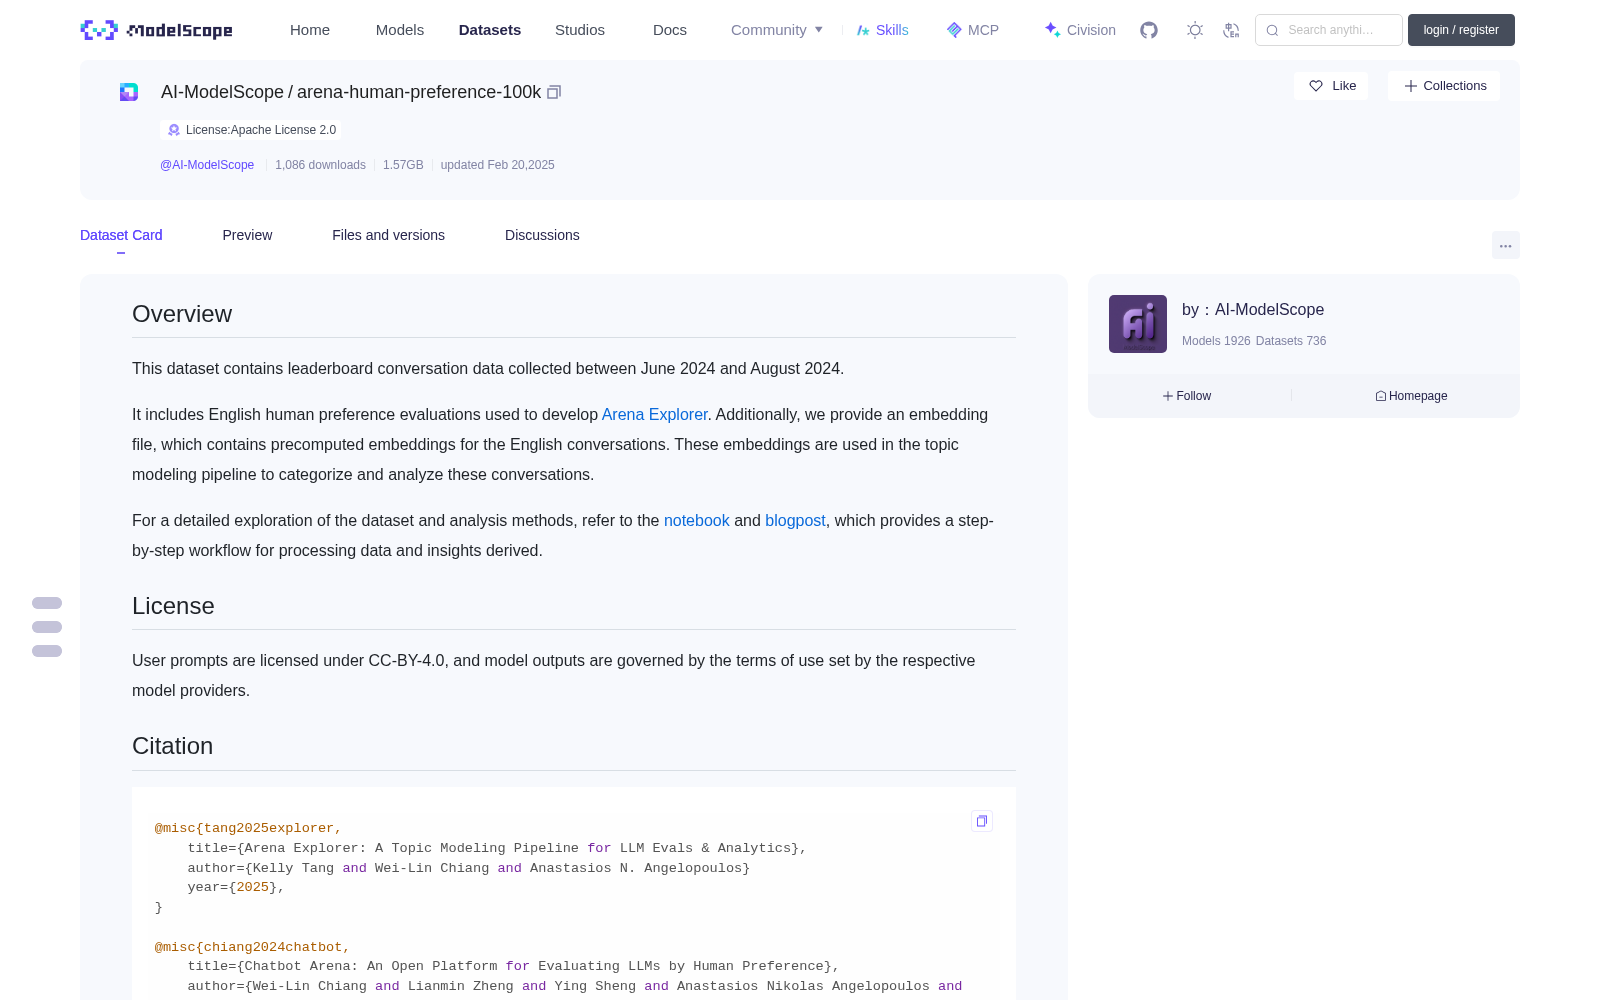
Task: Click the @misc{chiang2024chatbot citation line
Action: click(x=252, y=947)
